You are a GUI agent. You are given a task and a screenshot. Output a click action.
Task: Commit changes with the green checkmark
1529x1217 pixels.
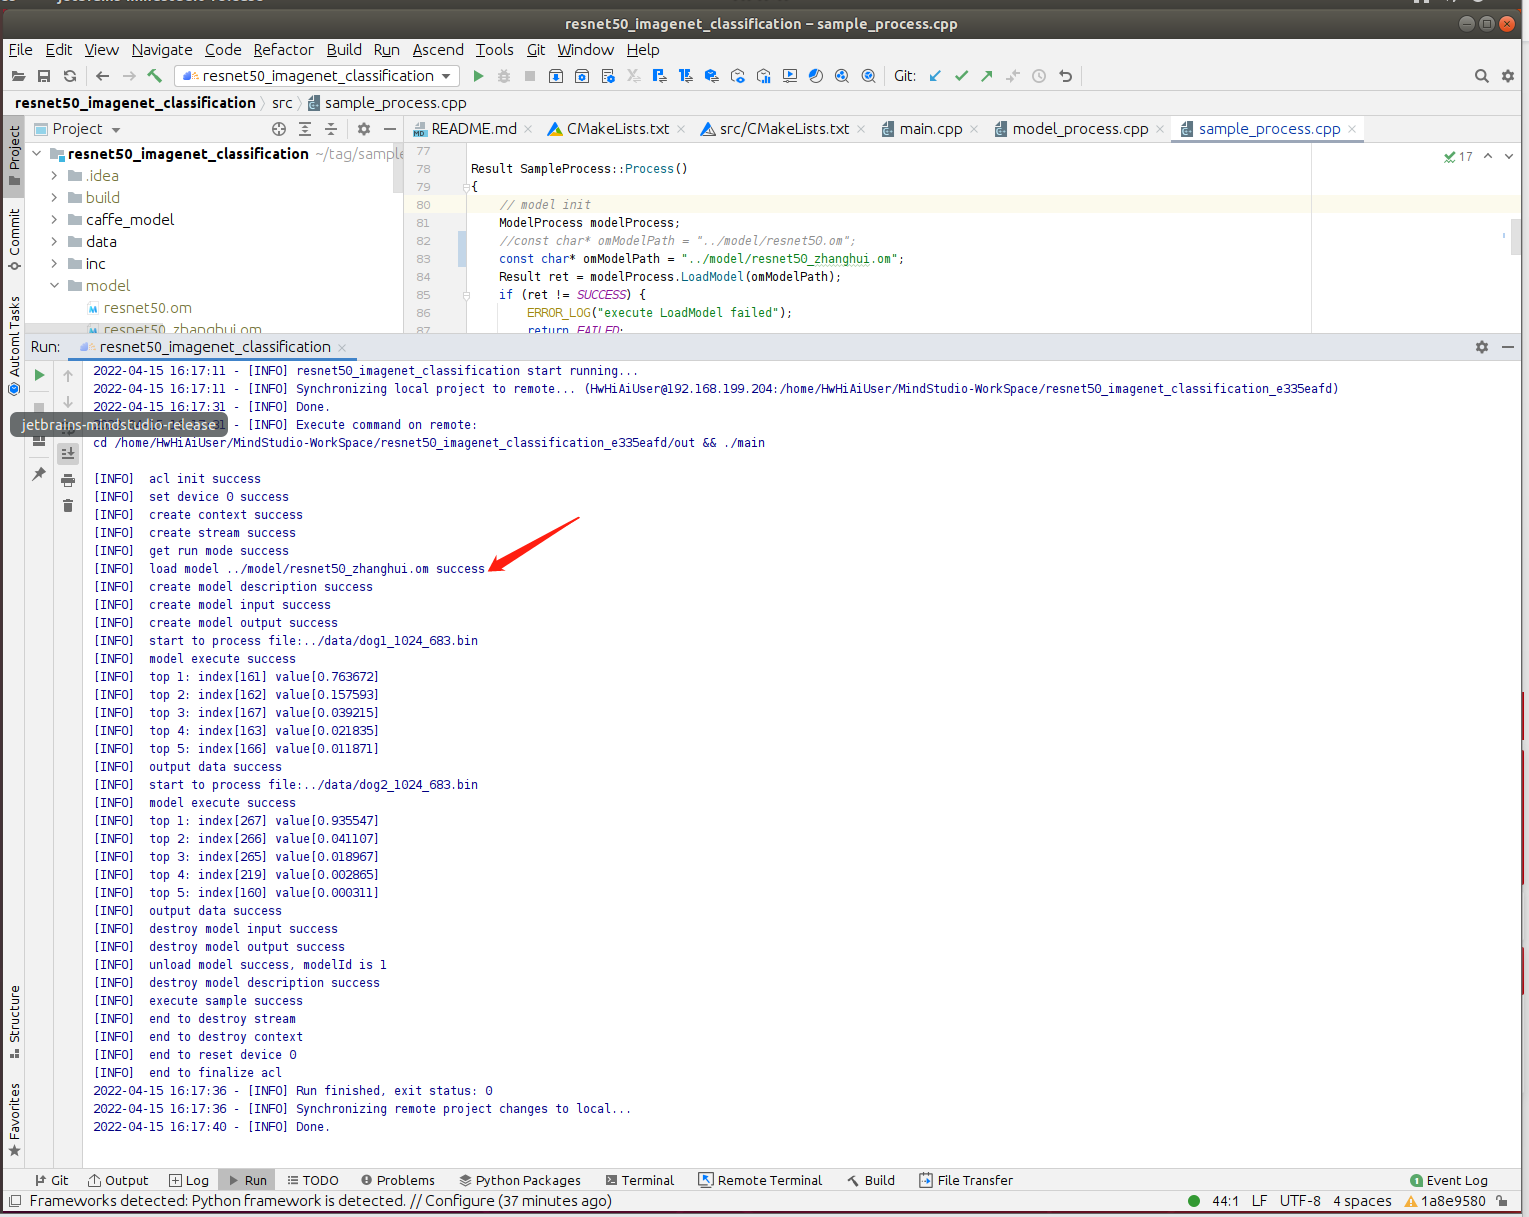tap(961, 76)
